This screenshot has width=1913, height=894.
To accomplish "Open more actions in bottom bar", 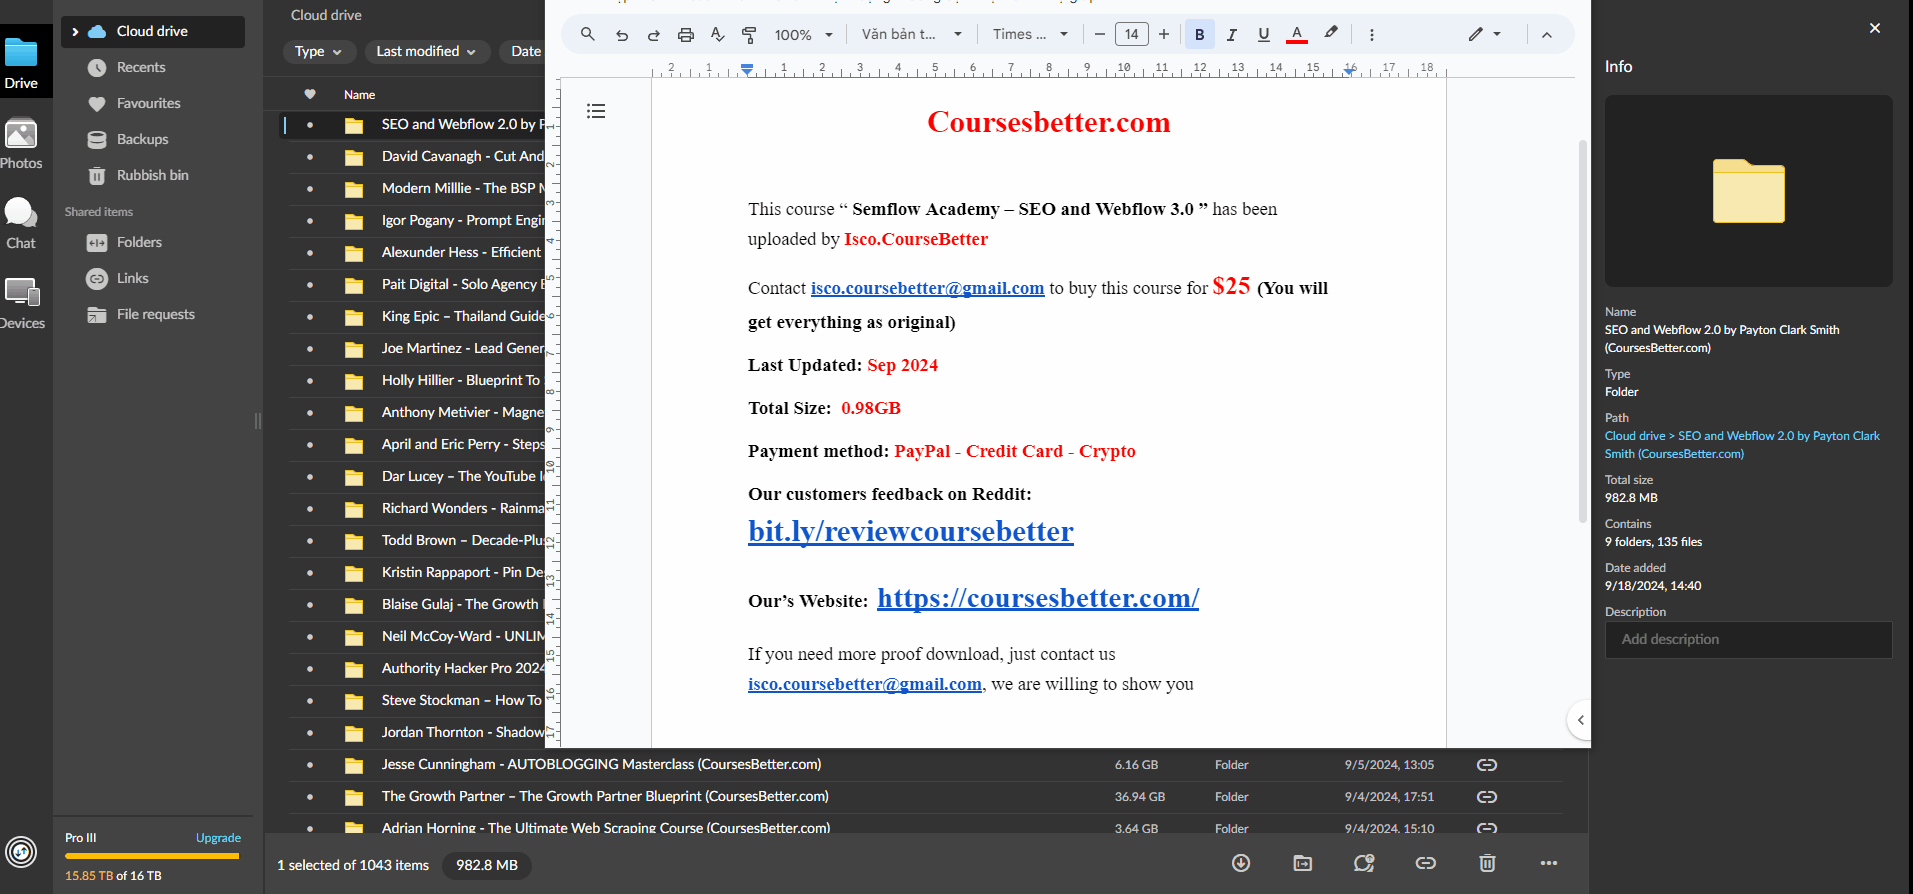I will coord(1549,863).
